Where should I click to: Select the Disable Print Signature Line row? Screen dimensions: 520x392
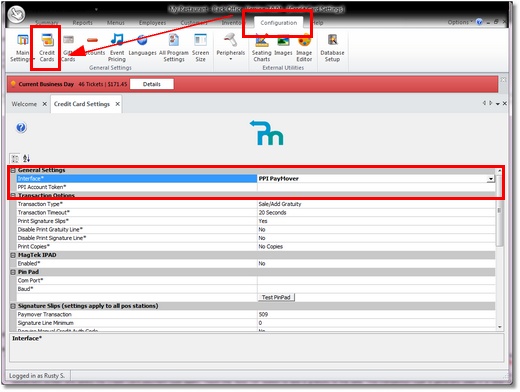[256, 238]
